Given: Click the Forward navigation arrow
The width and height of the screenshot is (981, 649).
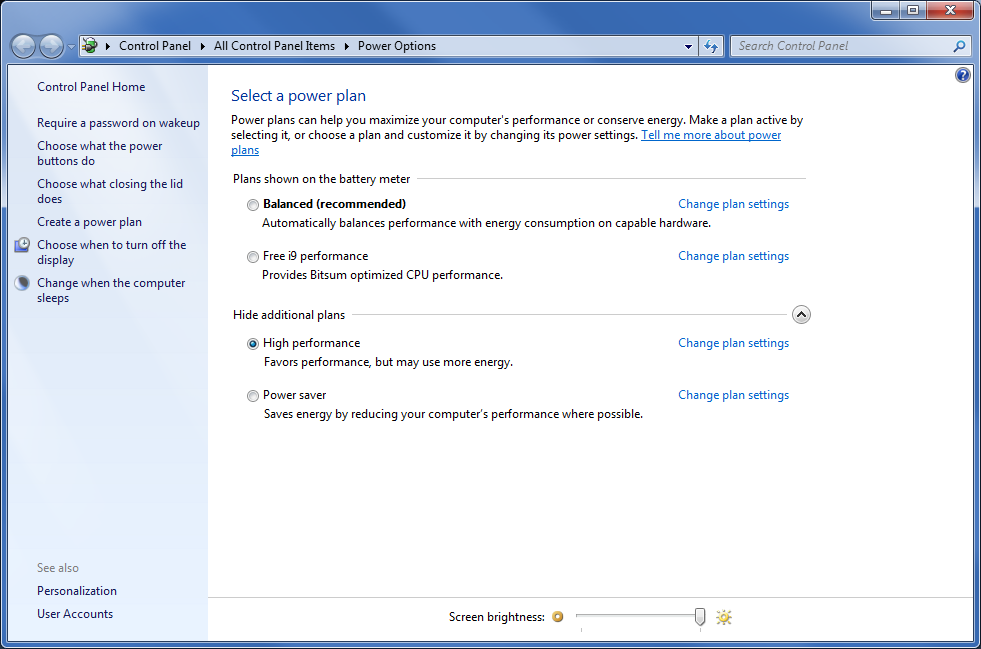Looking at the screenshot, I should (51, 46).
